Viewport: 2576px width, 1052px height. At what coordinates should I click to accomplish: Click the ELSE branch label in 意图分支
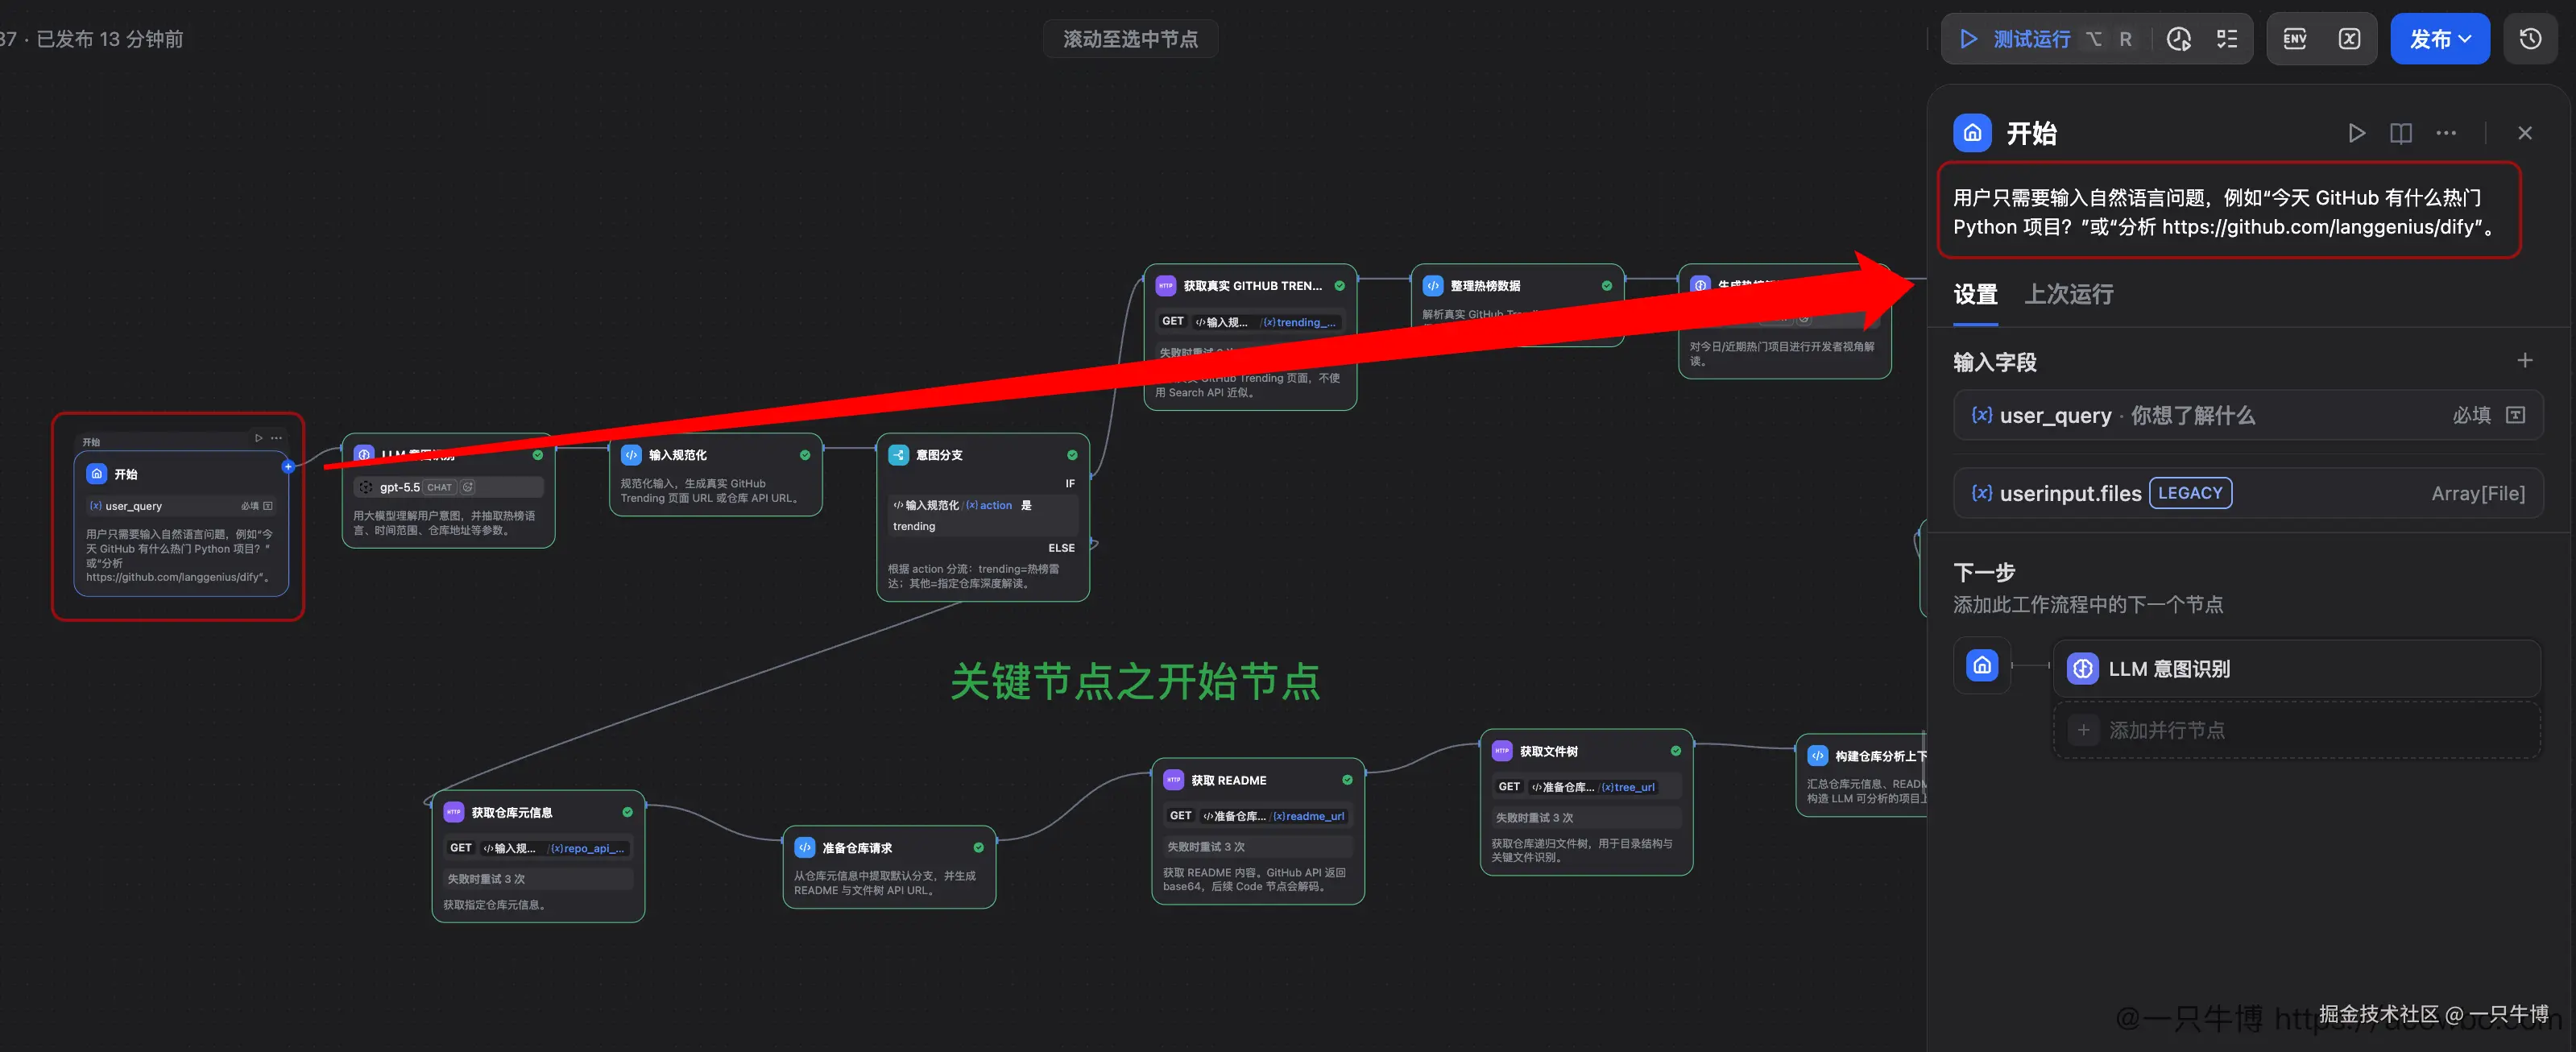point(1061,548)
